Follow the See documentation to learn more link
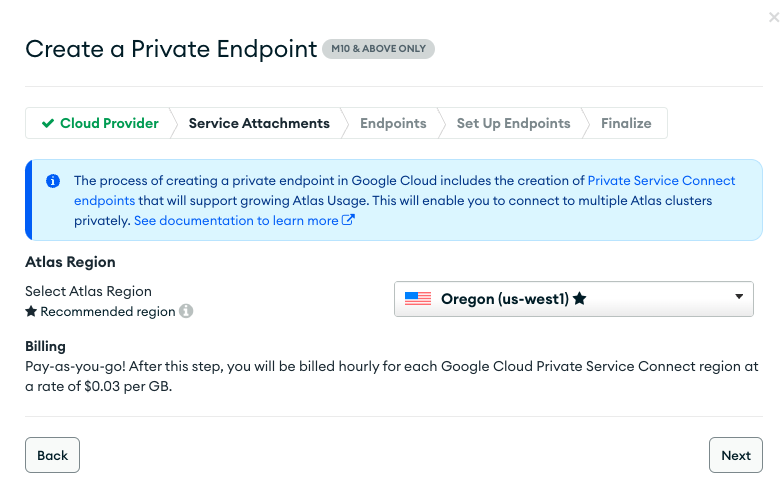783x488 pixels. tap(236, 221)
